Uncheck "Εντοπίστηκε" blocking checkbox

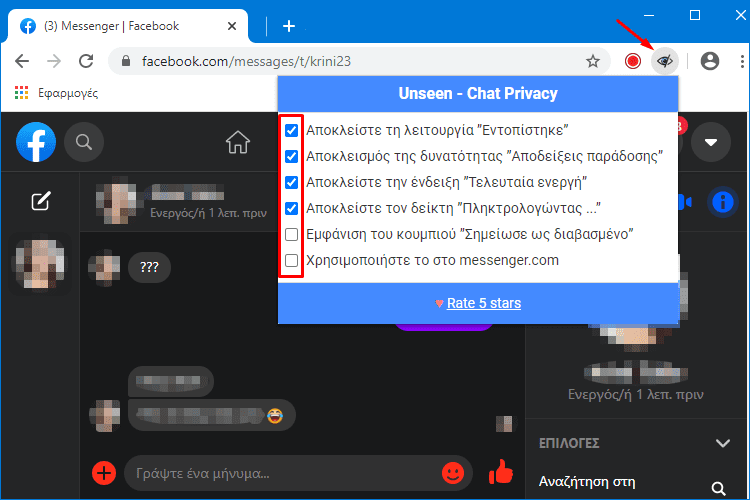(x=291, y=130)
